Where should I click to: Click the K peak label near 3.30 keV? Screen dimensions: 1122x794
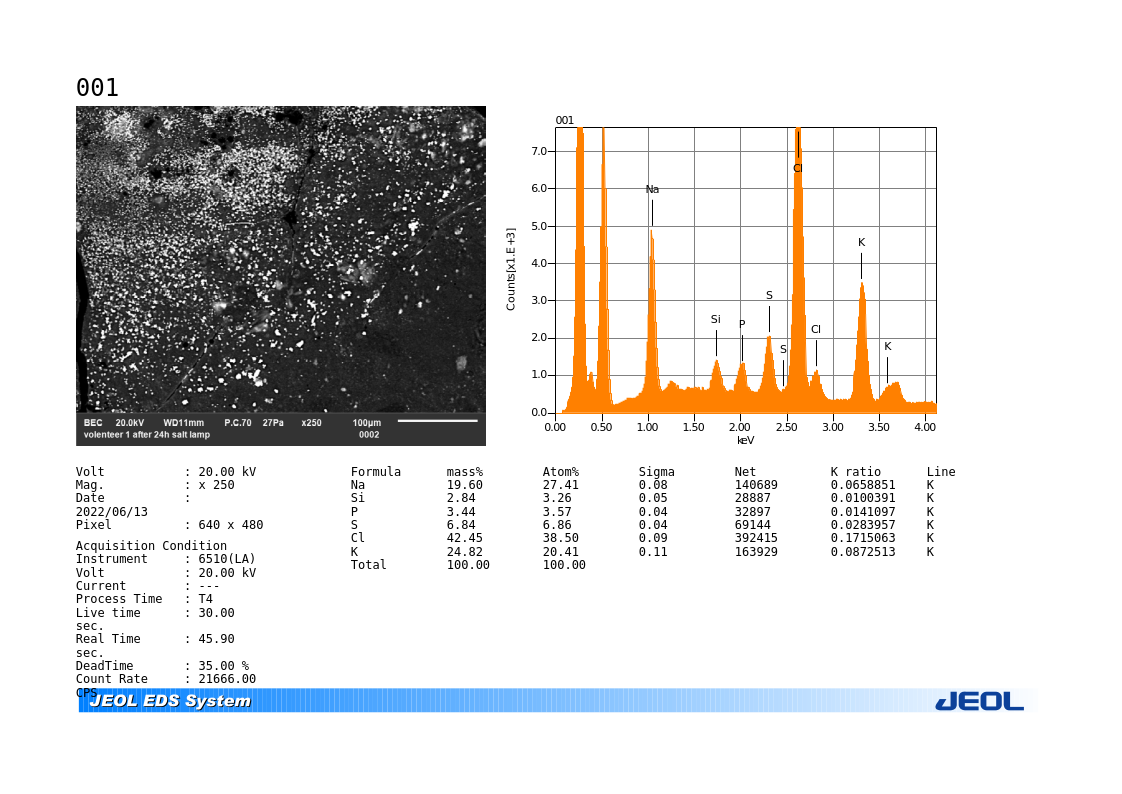[x=862, y=242]
